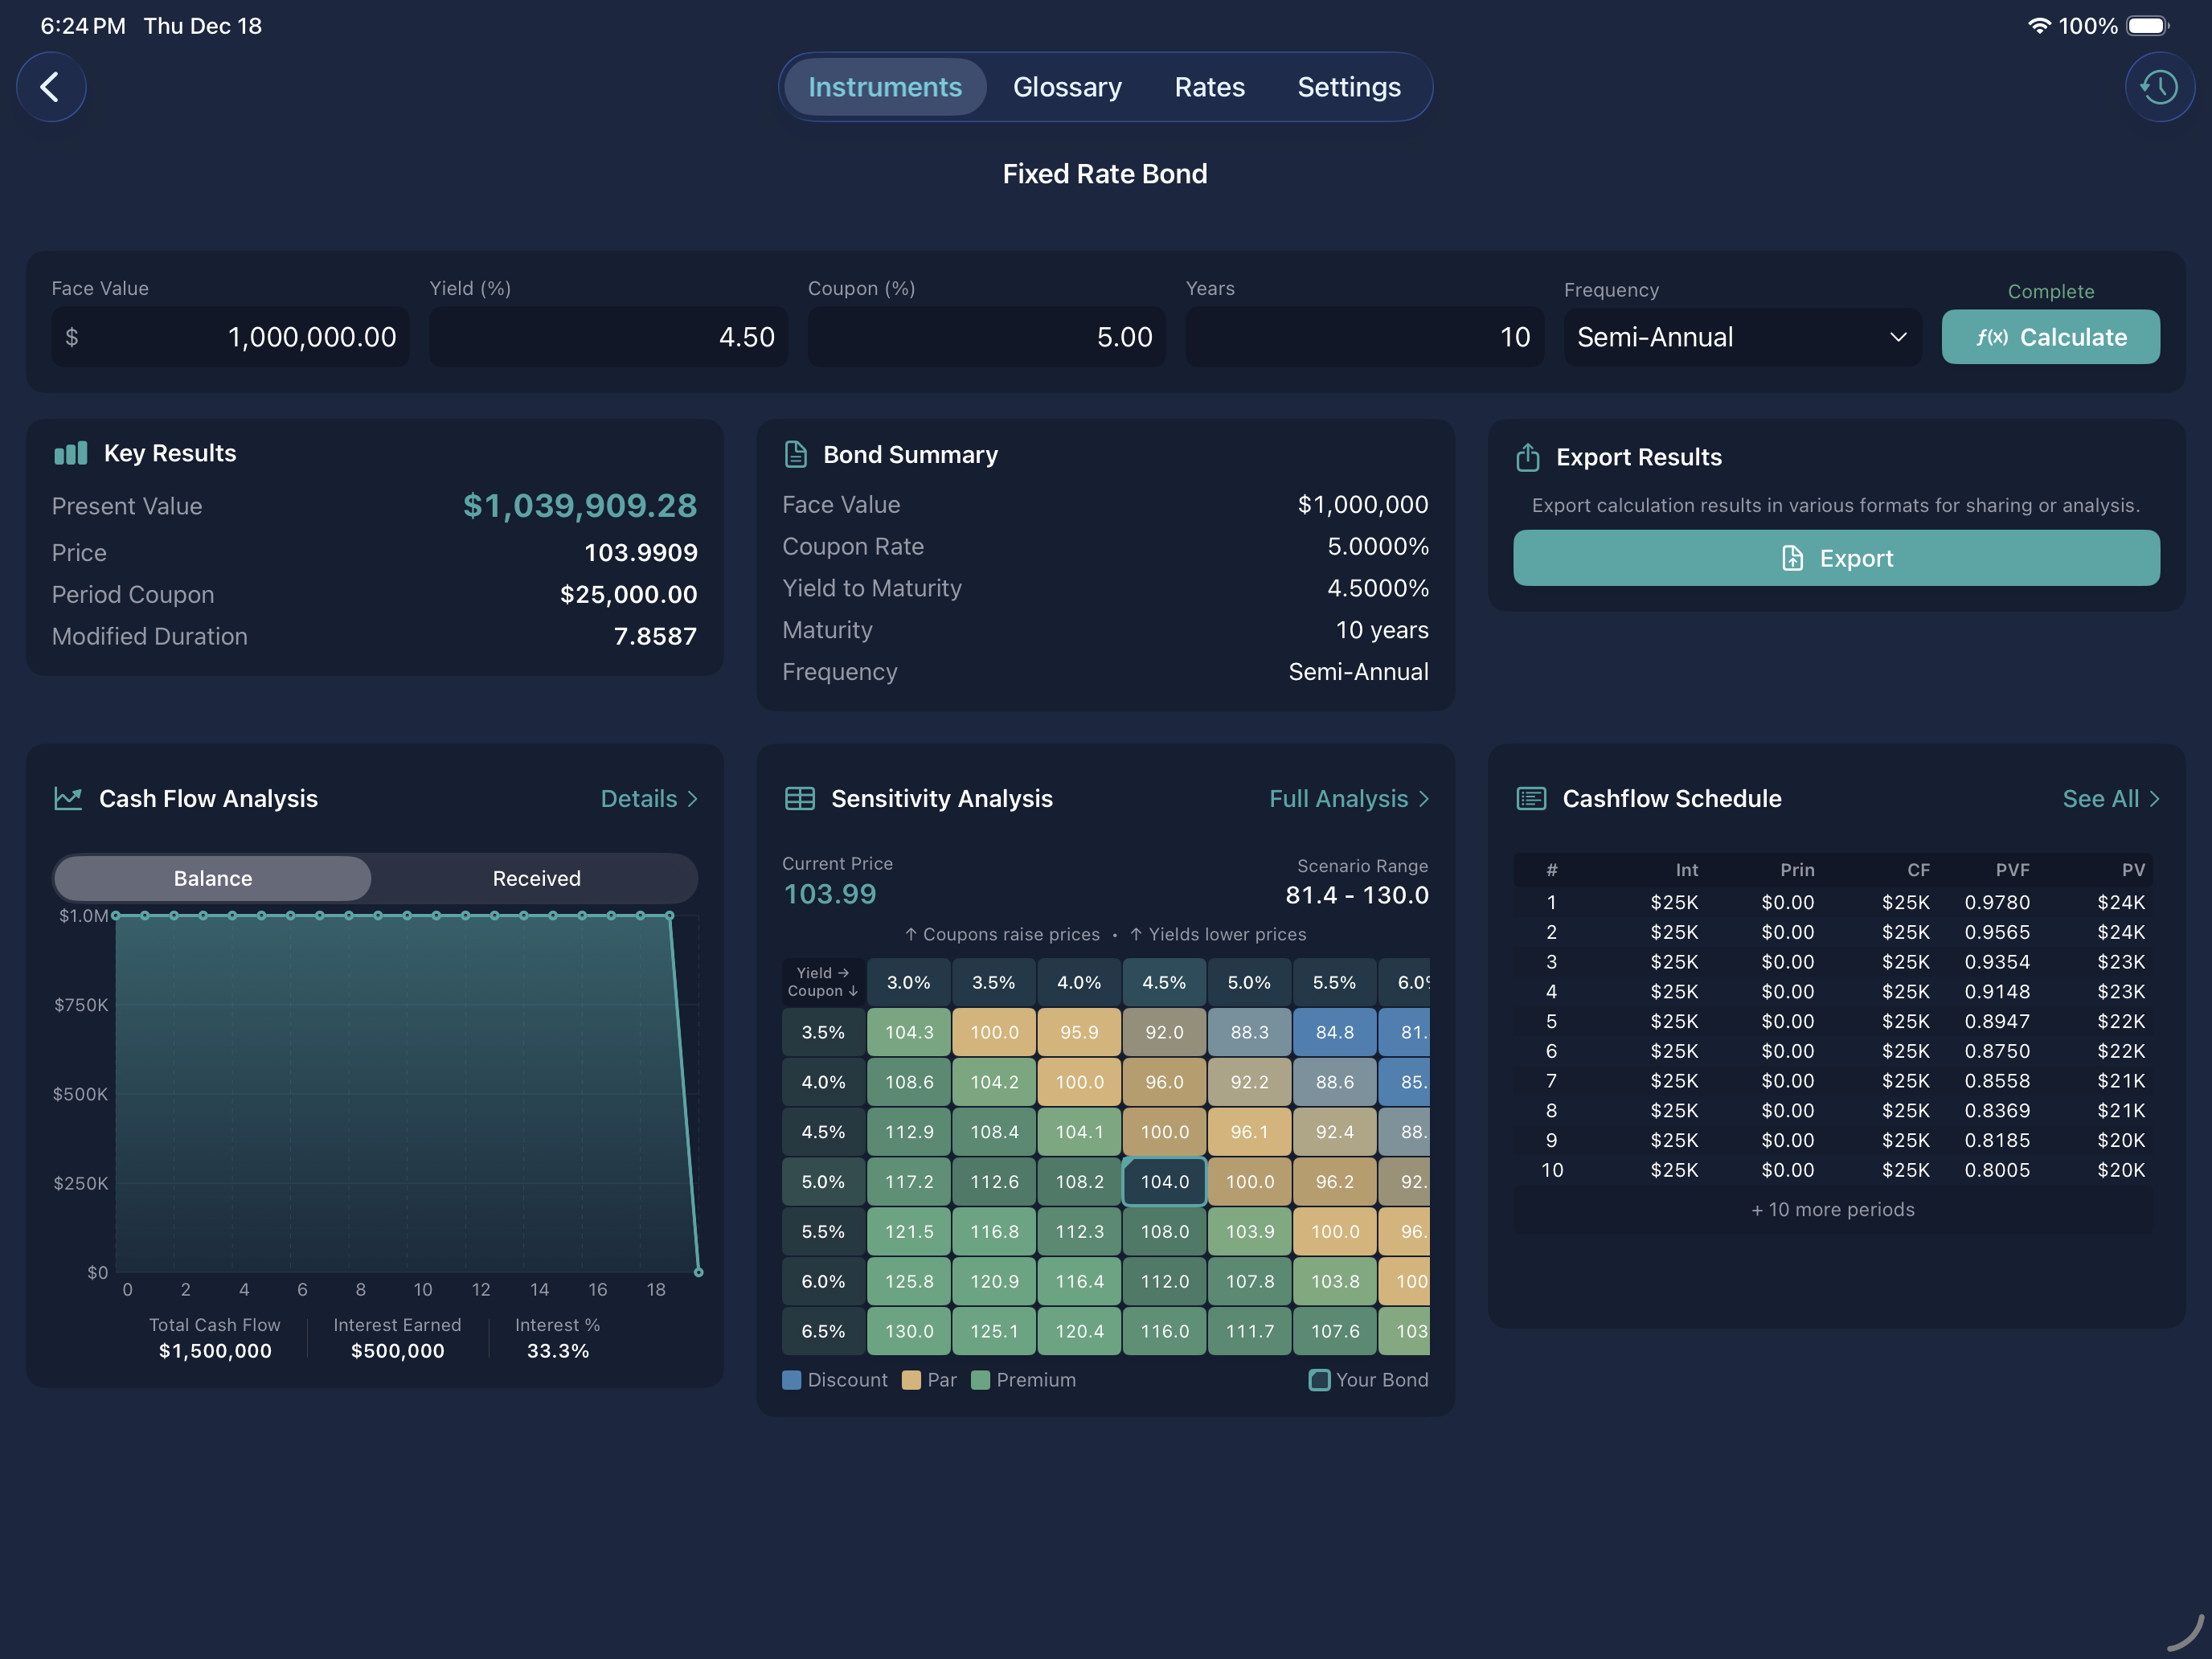Click the Sensitivity Analysis grid icon
Image resolution: width=2212 pixels, height=1659 pixels.
[x=800, y=798]
